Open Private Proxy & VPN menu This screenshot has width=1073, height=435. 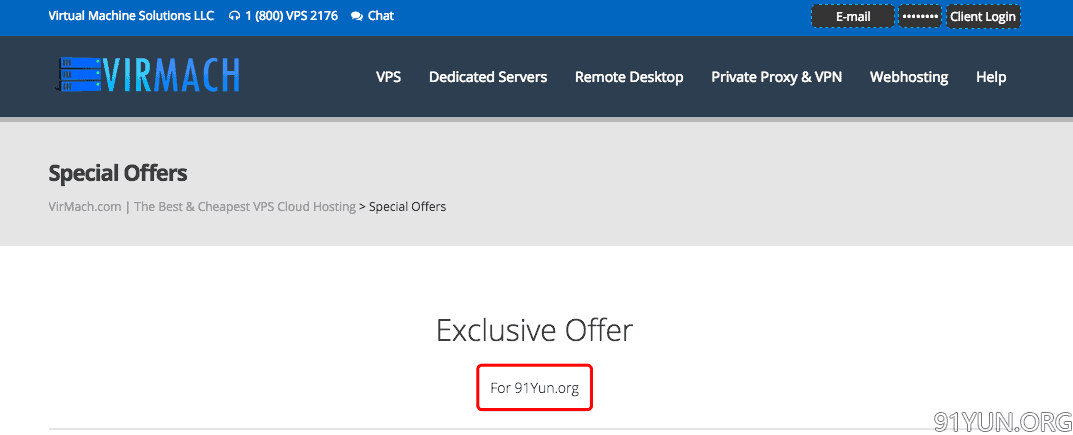click(776, 77)
